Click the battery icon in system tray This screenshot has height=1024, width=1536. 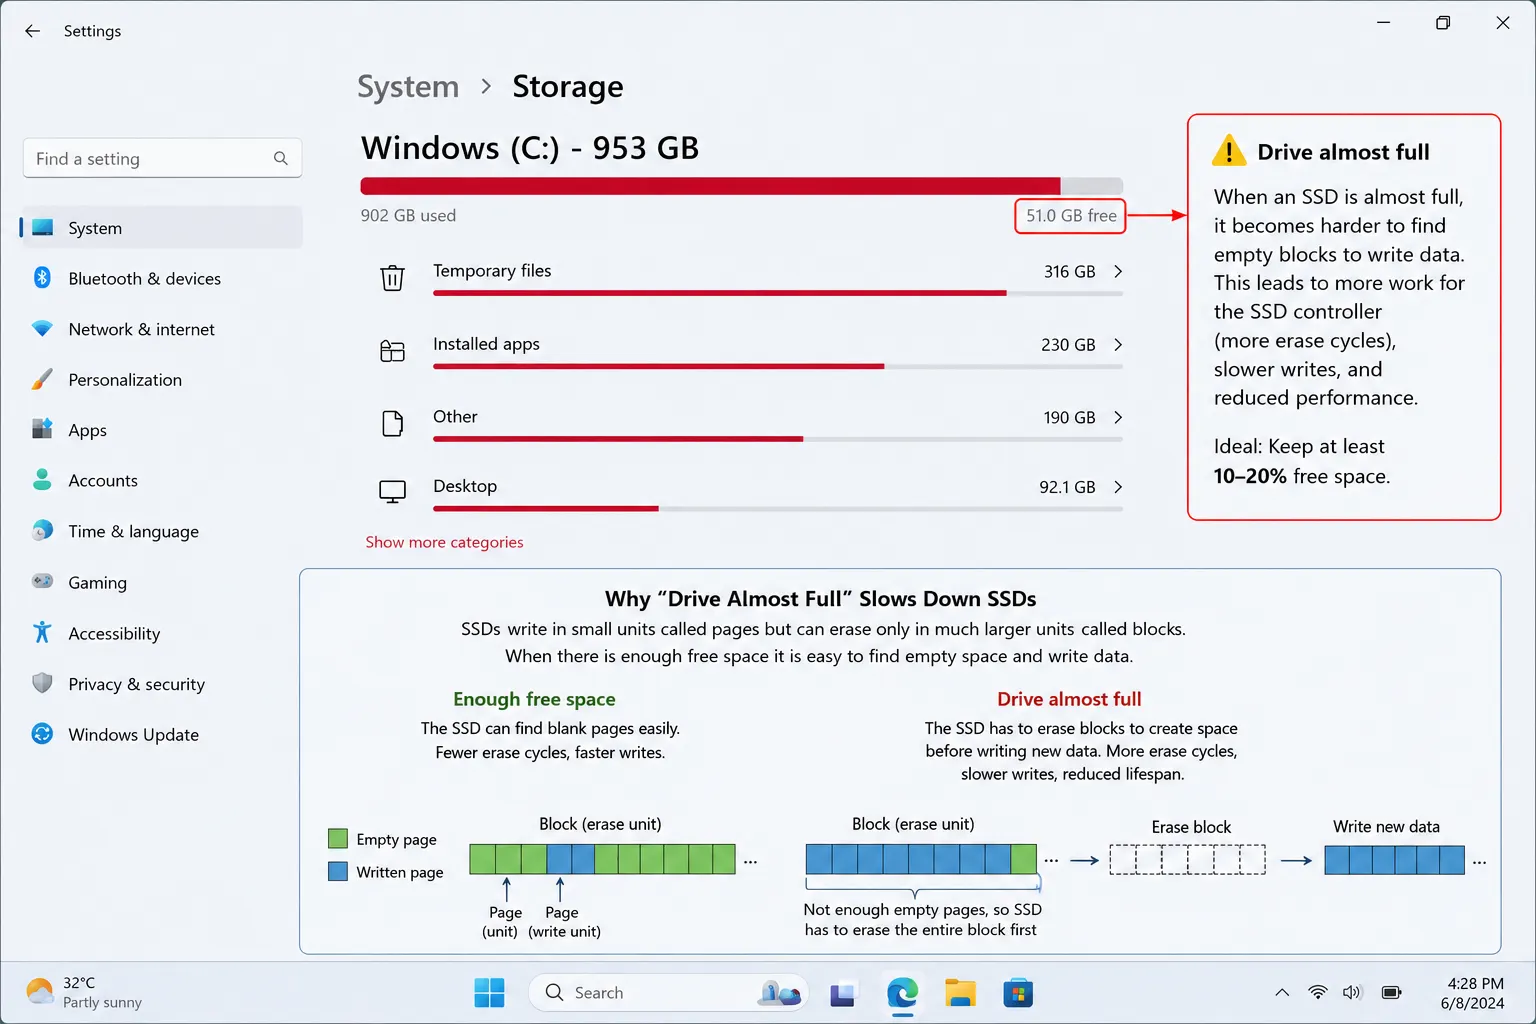pos(1391,992)
